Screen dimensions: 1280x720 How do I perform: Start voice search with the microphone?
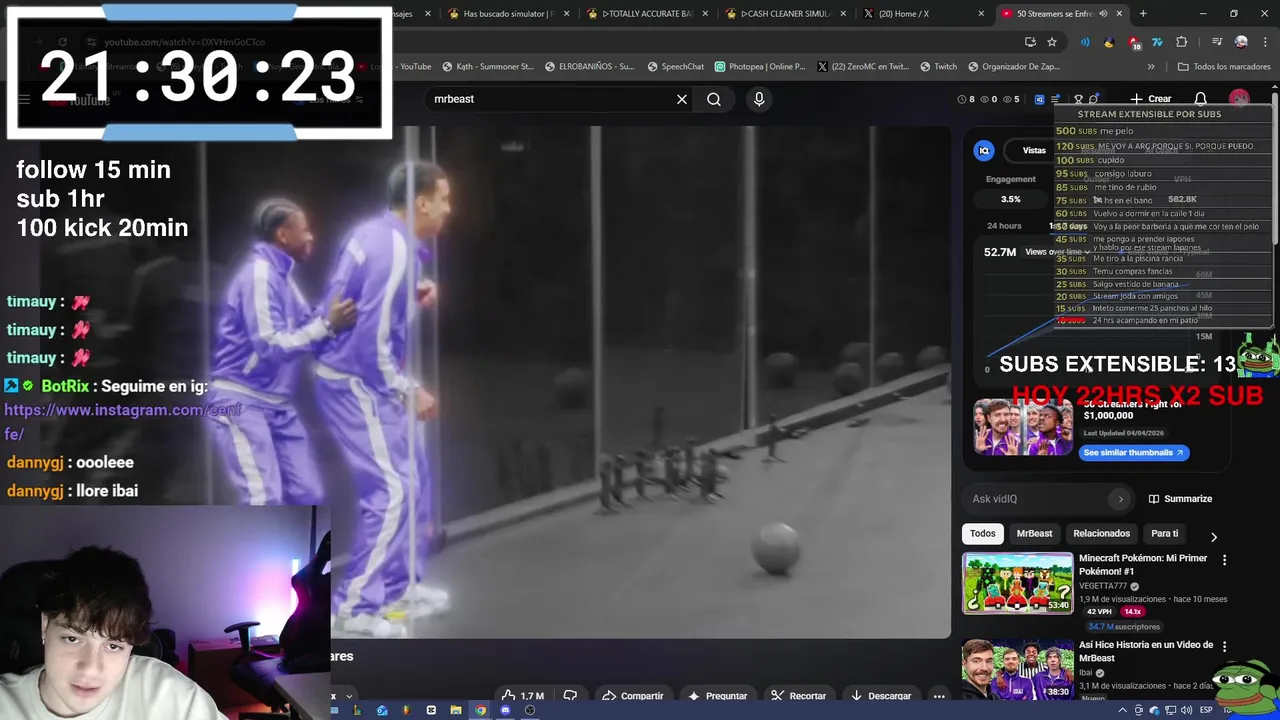[x=759, y=99]
